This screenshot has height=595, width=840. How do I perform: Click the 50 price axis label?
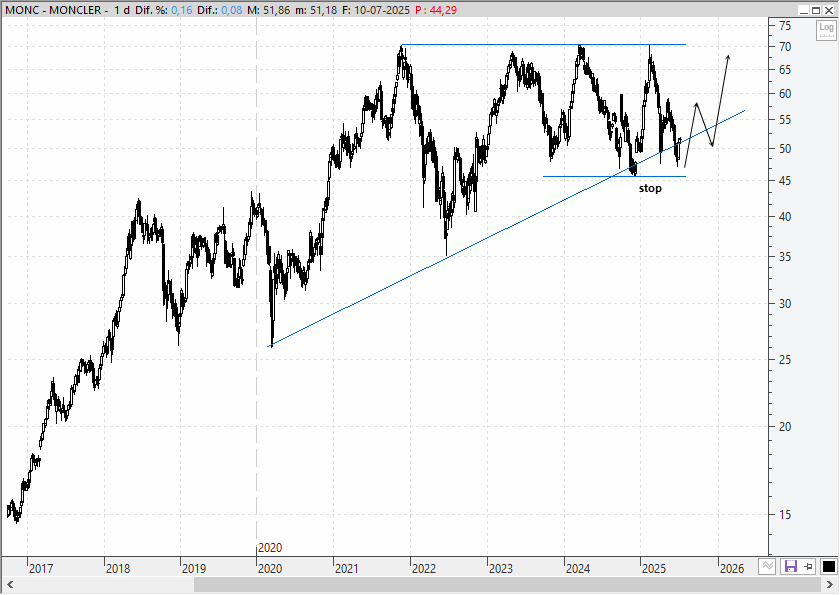pyautogui.click(x=785, y=149)
